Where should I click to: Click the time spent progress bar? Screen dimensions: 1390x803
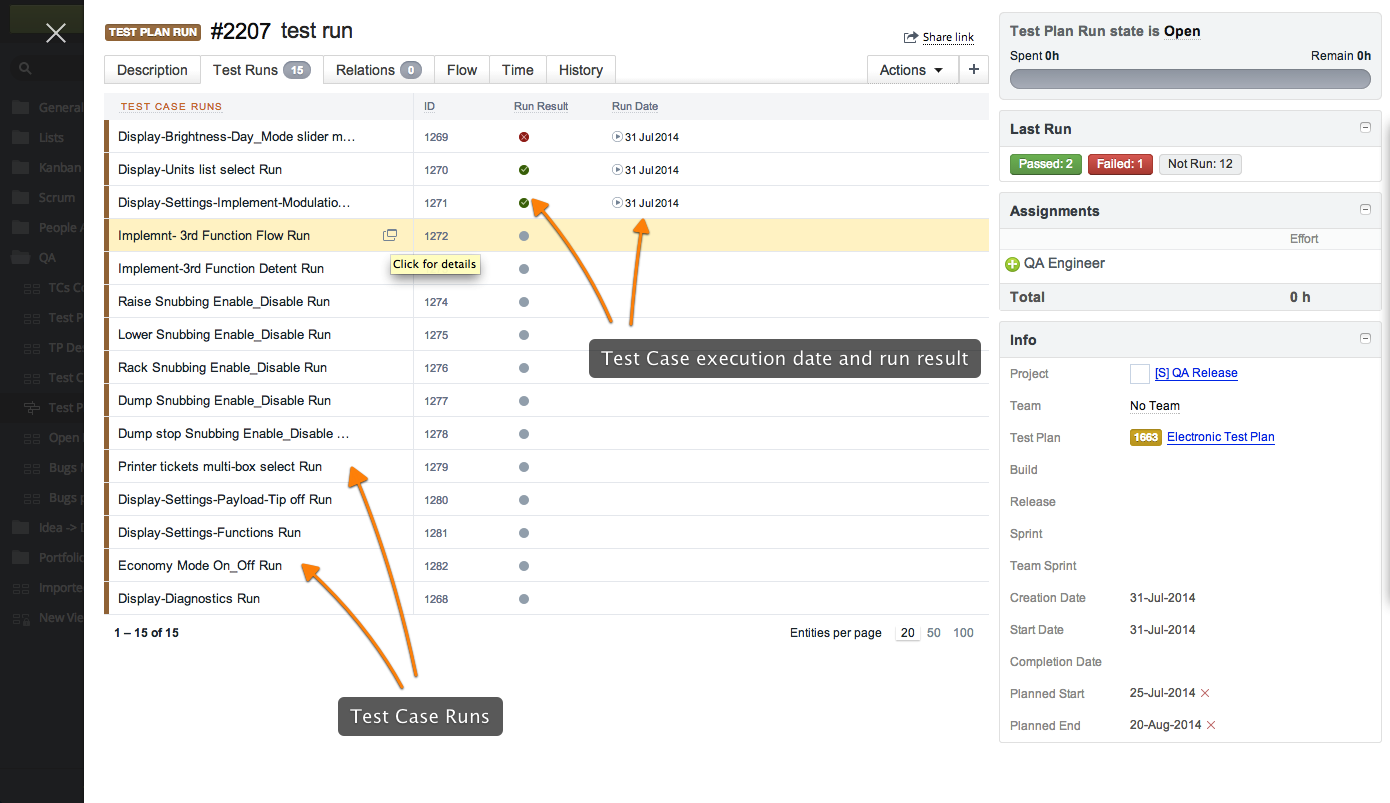click(1190, 79)
